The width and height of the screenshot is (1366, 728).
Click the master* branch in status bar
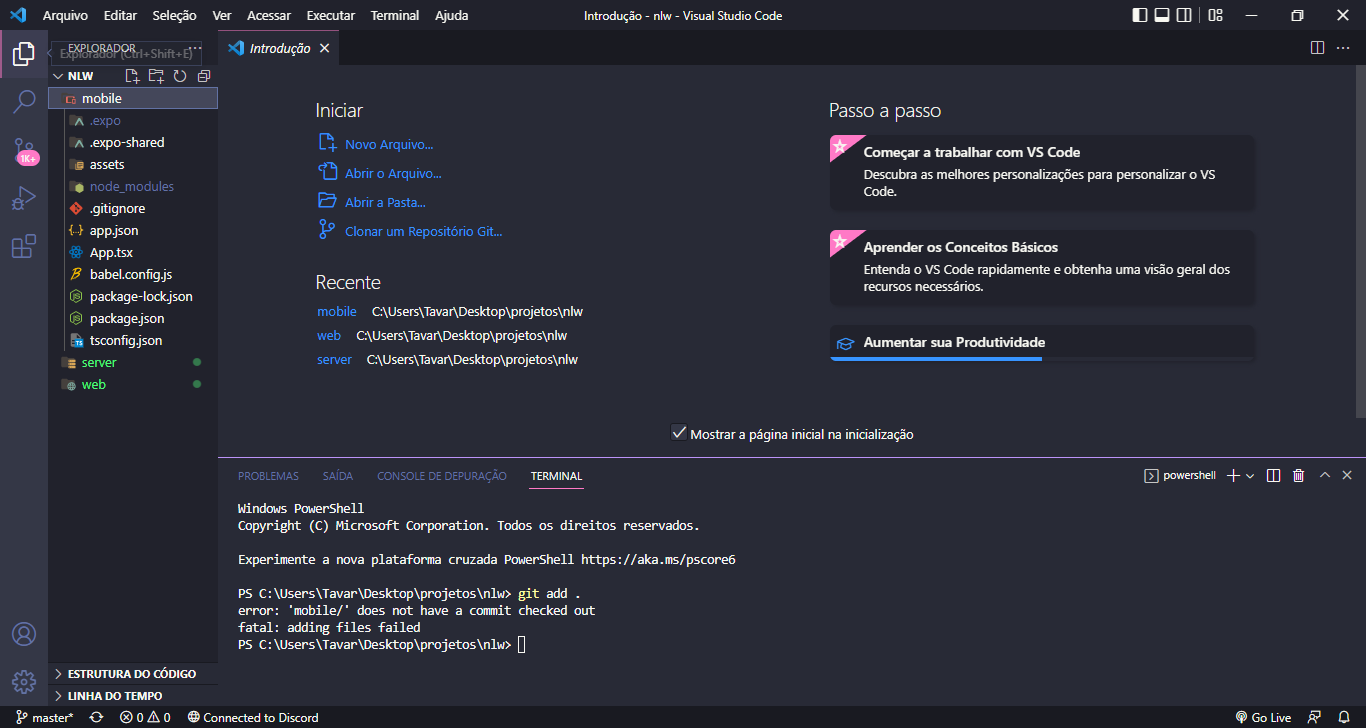pos(45,717)
